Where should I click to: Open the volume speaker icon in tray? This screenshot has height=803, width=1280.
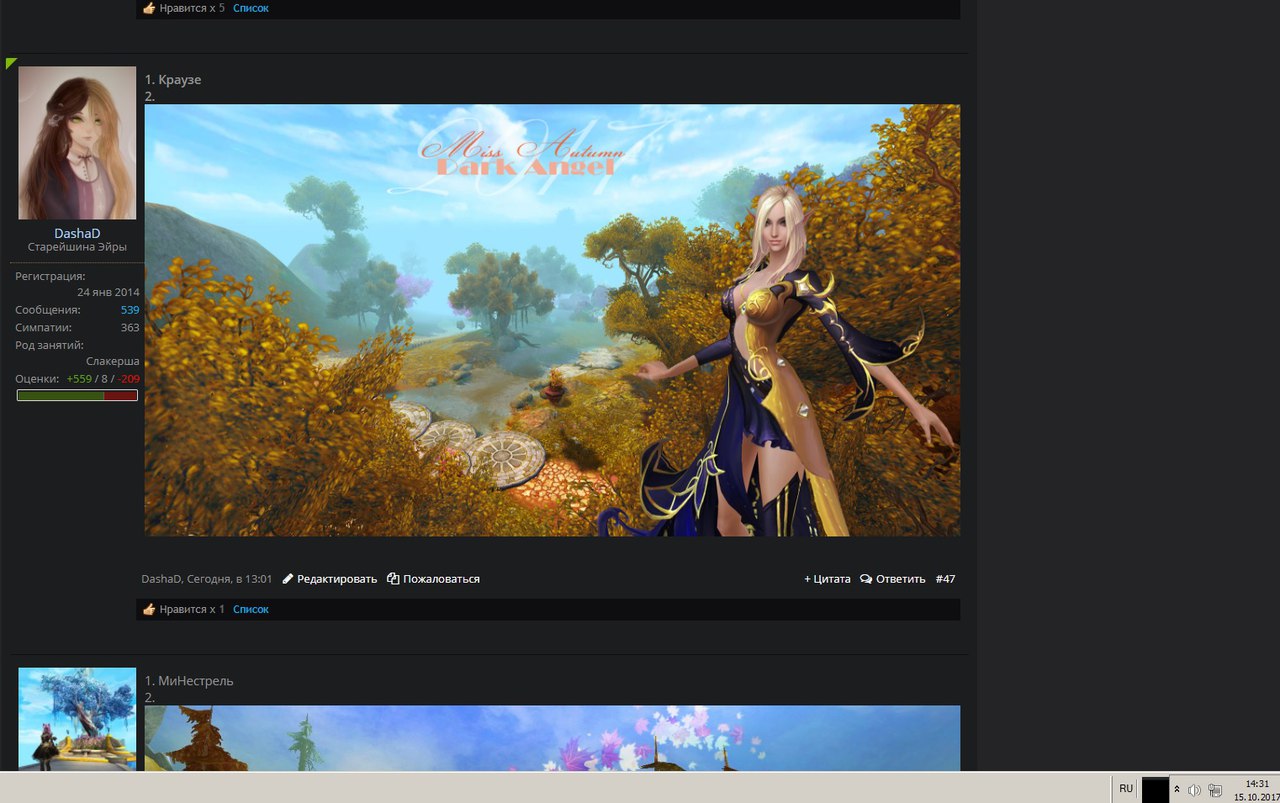tap(1194, 790)
